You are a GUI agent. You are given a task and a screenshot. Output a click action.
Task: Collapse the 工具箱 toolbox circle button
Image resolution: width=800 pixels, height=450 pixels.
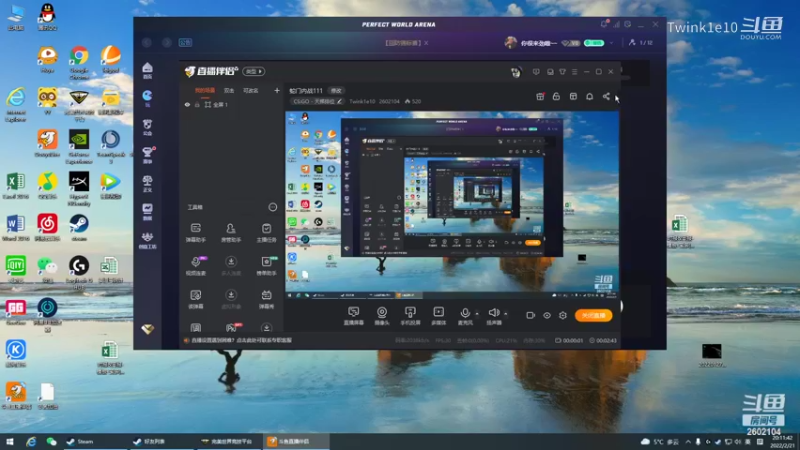272,207
